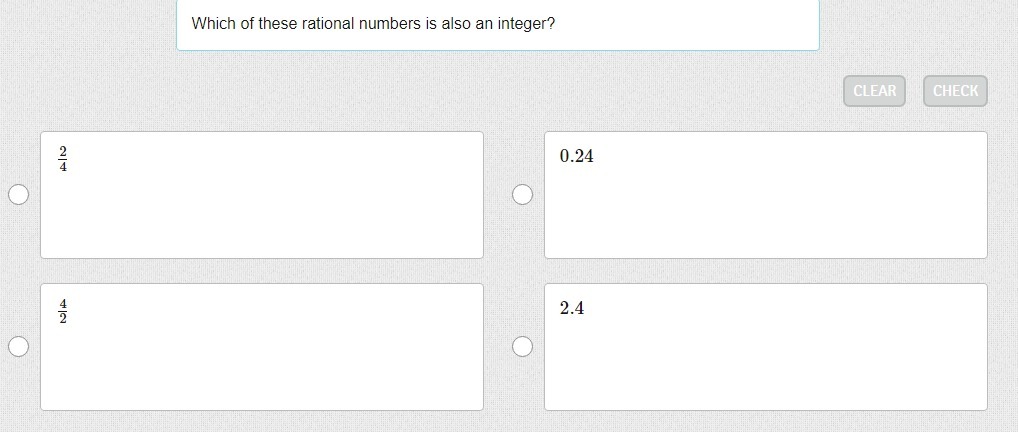Click the word 'numbers' in question
Image resolution: width=1018 pixels, height=432 pixels.
click(390, 23)
